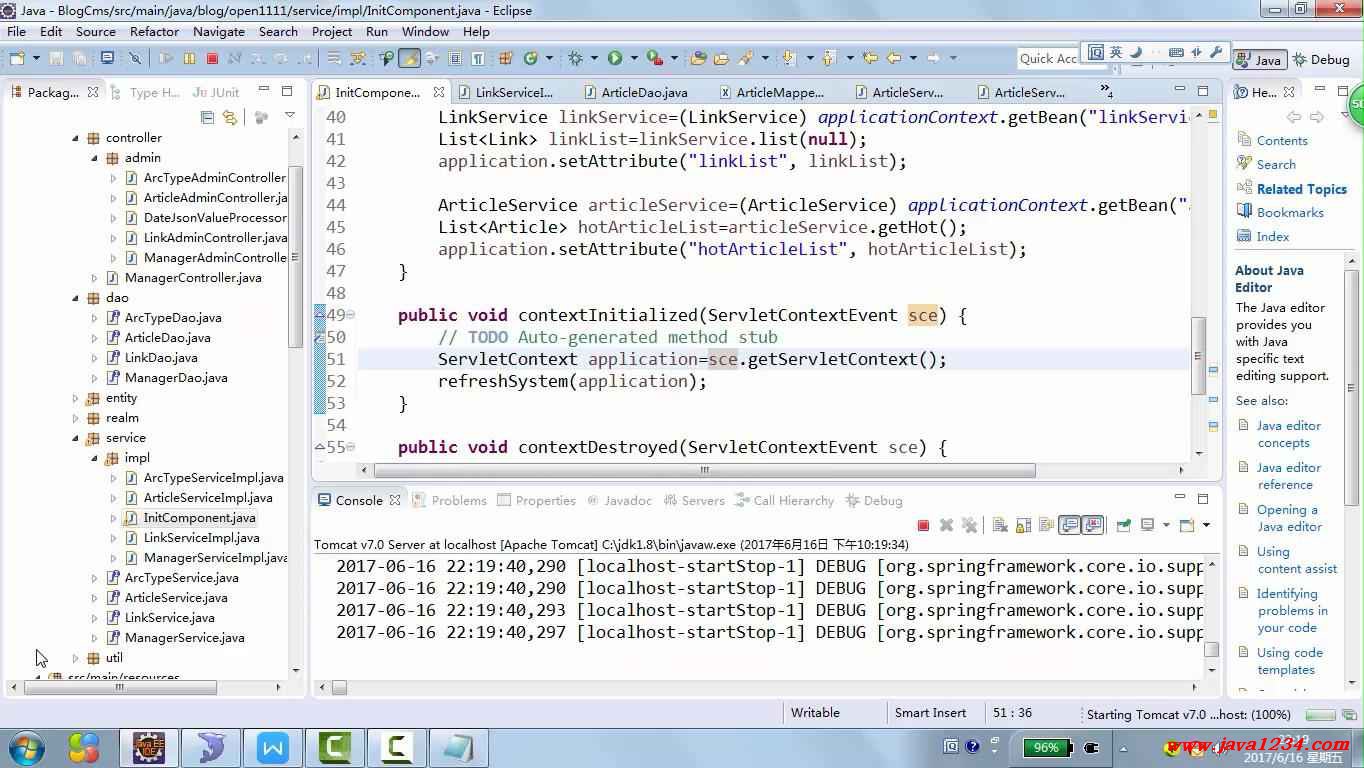Collapse the controller package

tap(75, 138)
